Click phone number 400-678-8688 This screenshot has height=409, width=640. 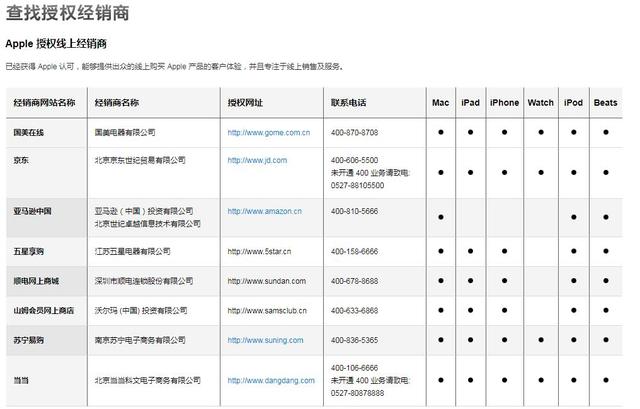(x=354, y=281)
